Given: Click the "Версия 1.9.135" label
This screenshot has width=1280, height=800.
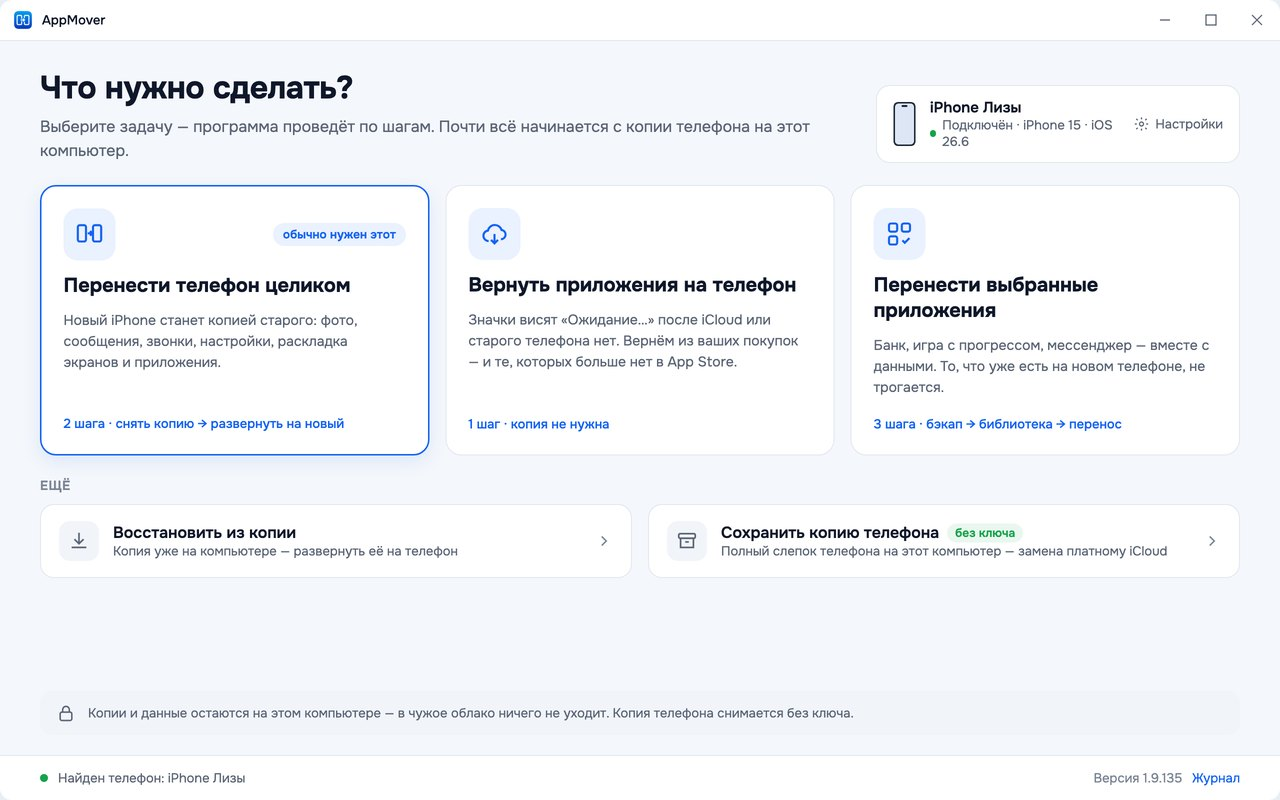Looking at the screenshot, I should [1138, 778].
